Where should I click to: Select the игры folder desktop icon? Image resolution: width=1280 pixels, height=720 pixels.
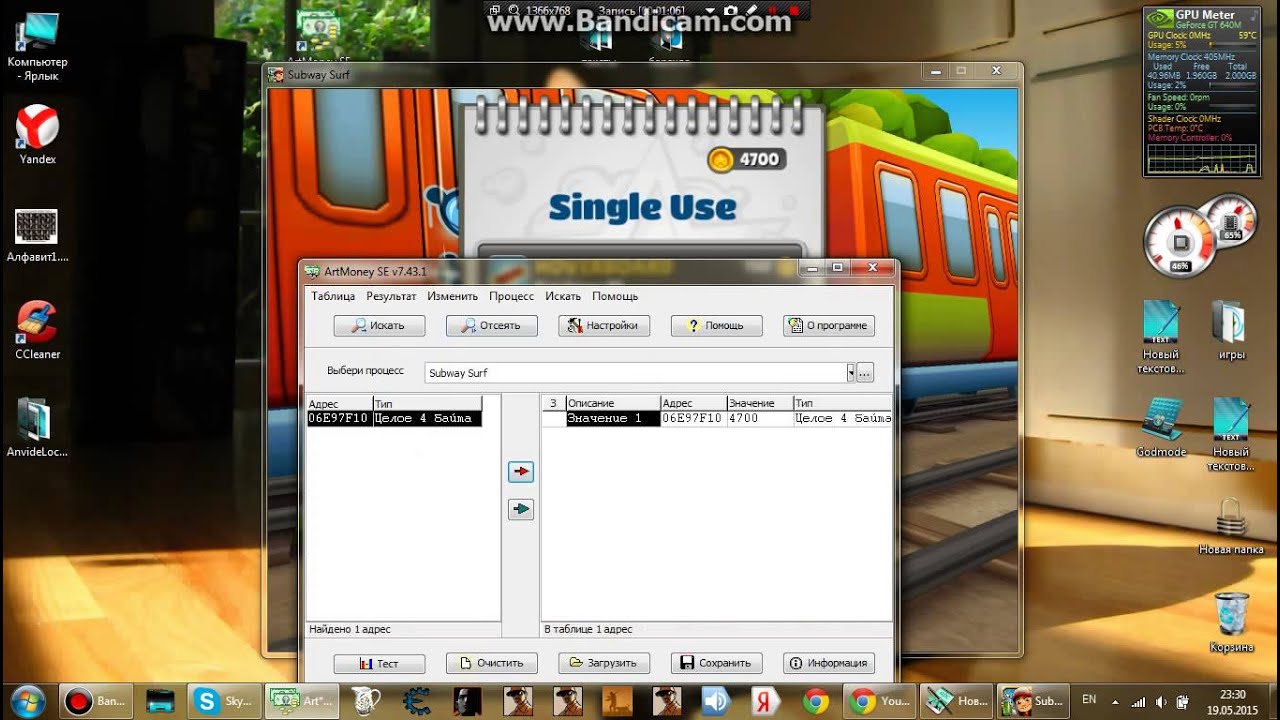pos(1231,330)
